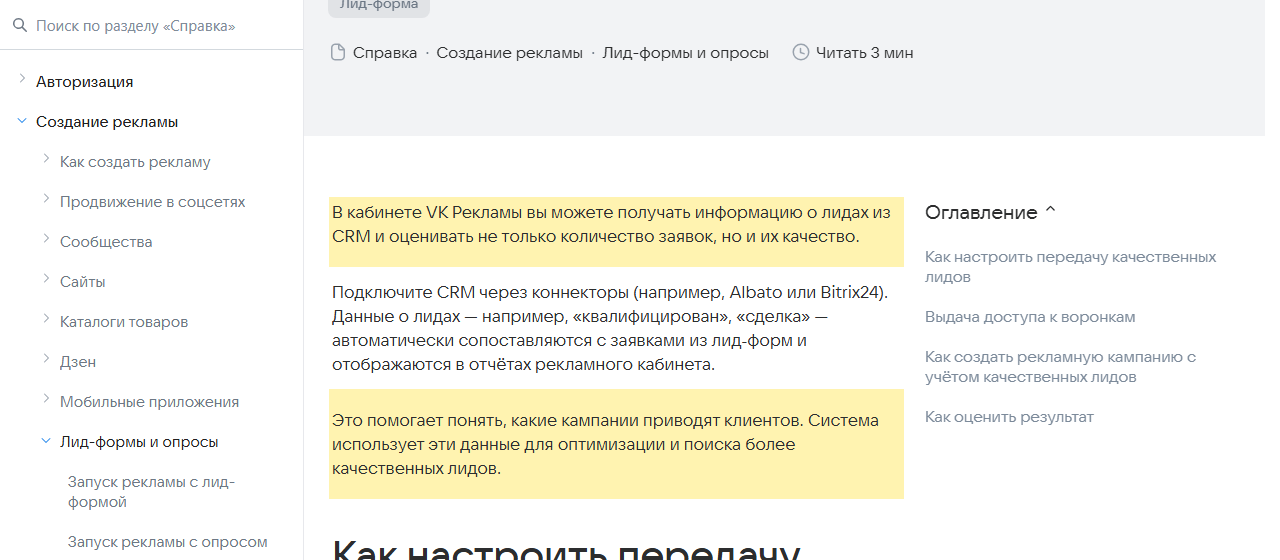Open Сообщества in sidebar
Image resolution: width=1280 pixels, height=560 pixels.
(106, 242)
